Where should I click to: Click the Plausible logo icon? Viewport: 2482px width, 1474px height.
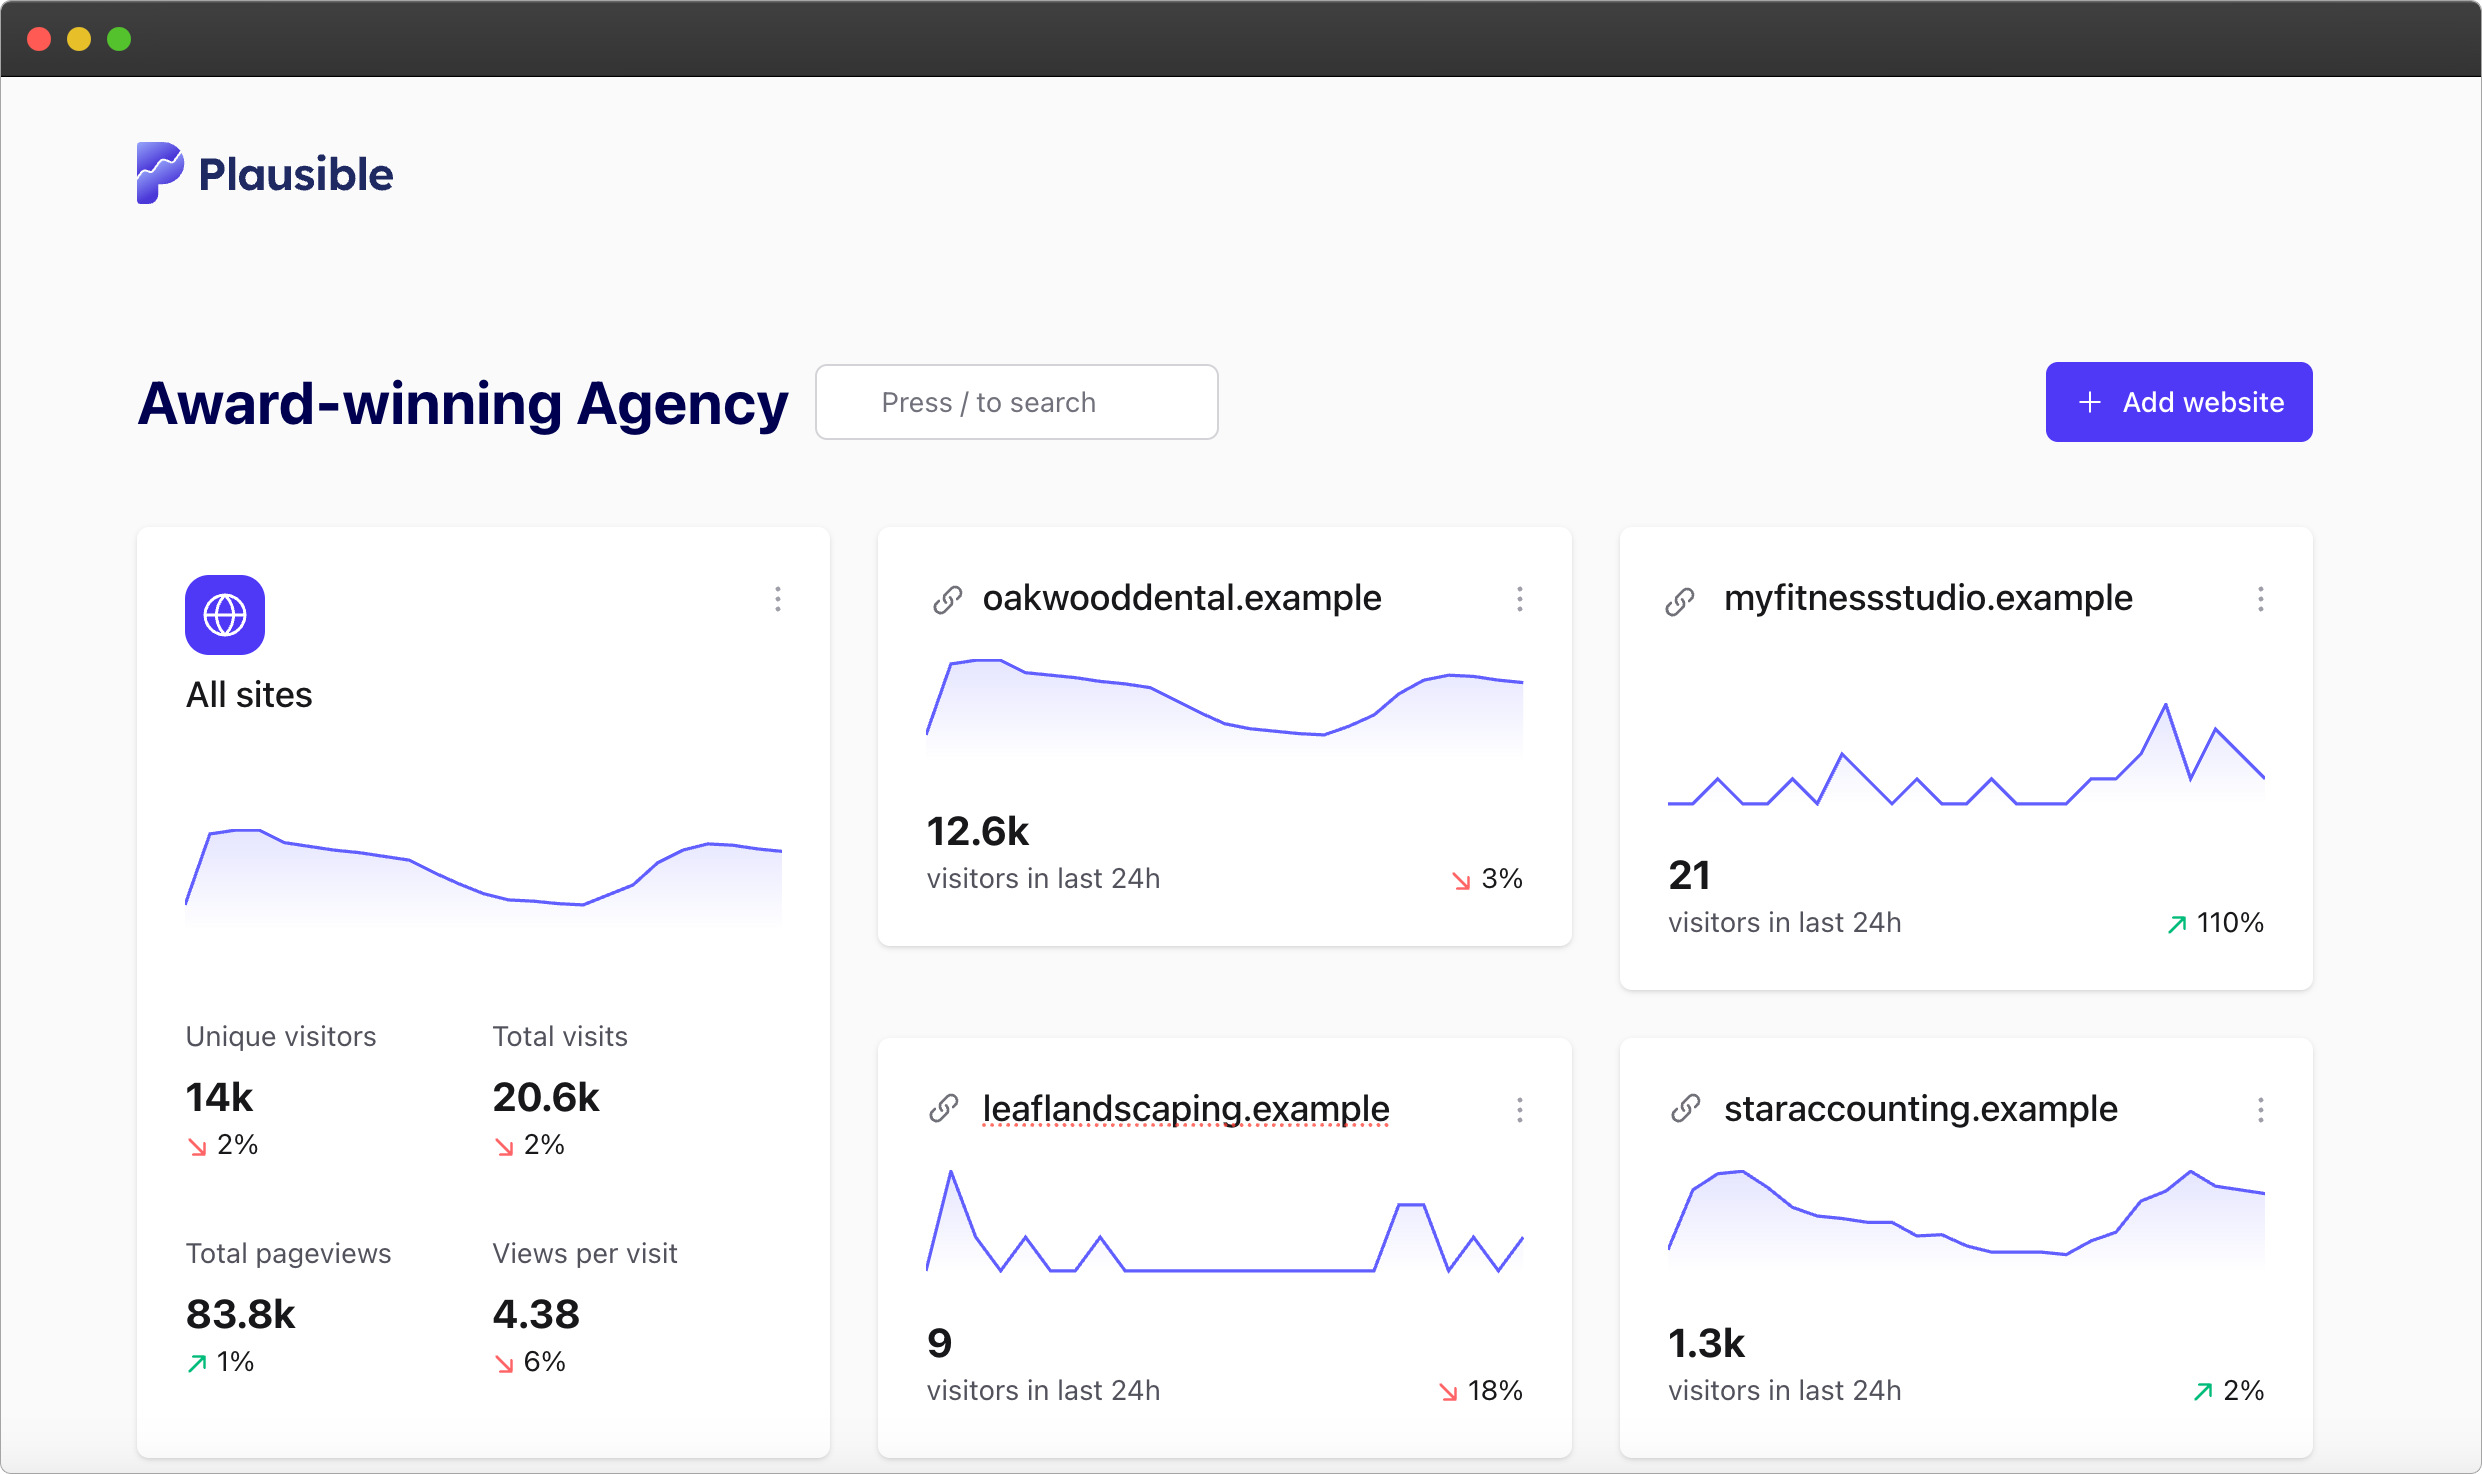pos(163,173)
